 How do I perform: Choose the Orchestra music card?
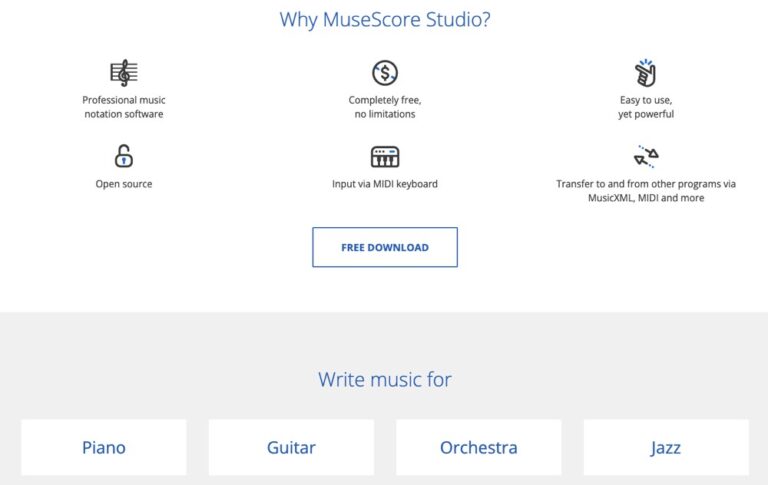pos(479,447)
